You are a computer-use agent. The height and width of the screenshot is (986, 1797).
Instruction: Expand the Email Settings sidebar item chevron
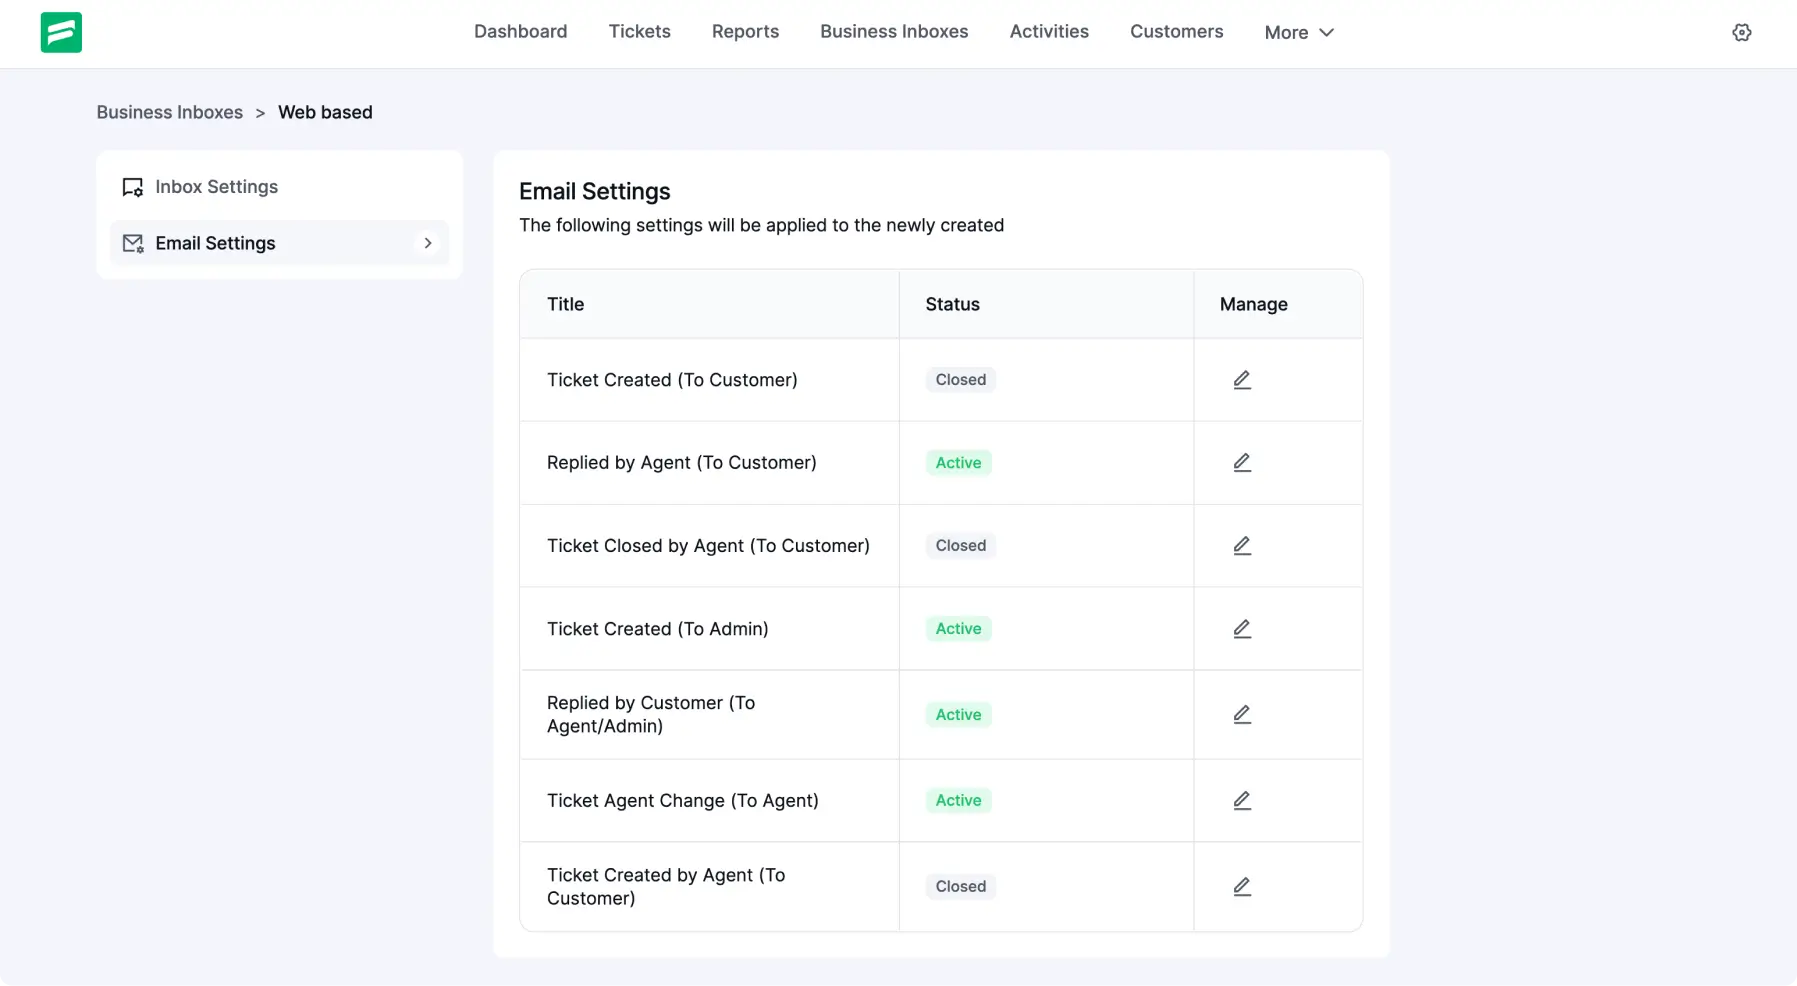pyautogui.click(x=428, y=243)
